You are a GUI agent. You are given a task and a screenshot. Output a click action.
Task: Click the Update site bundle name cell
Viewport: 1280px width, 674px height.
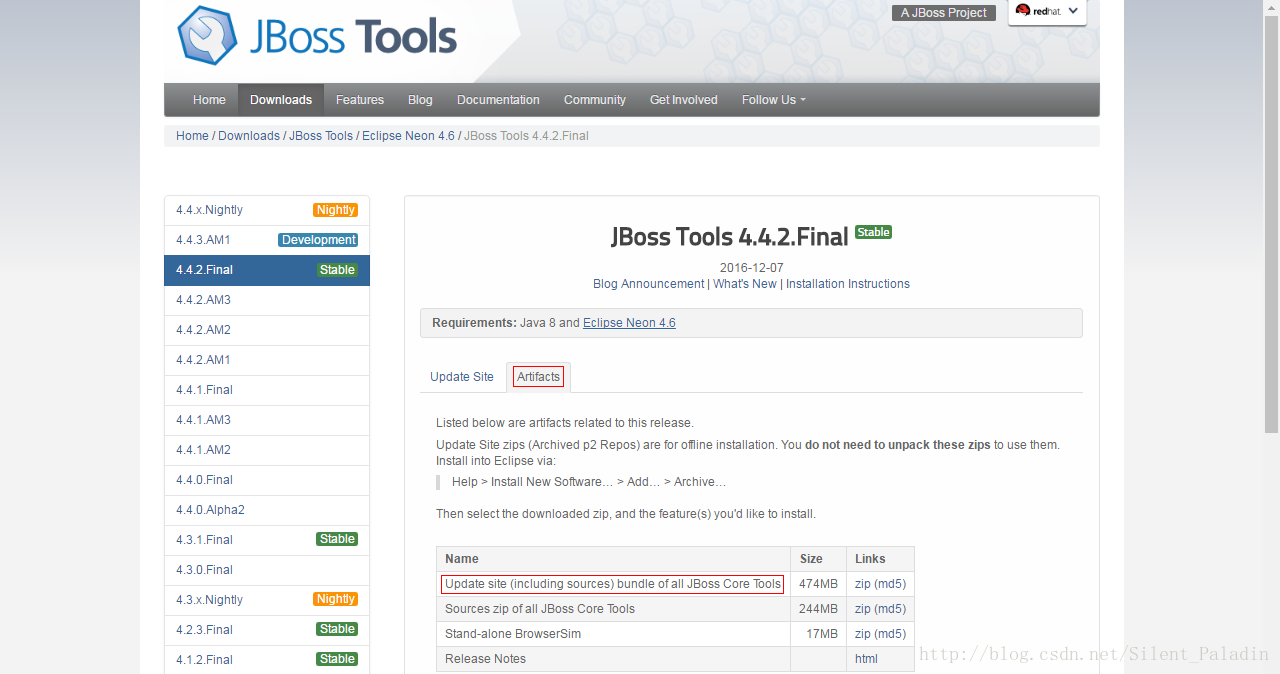613,584
